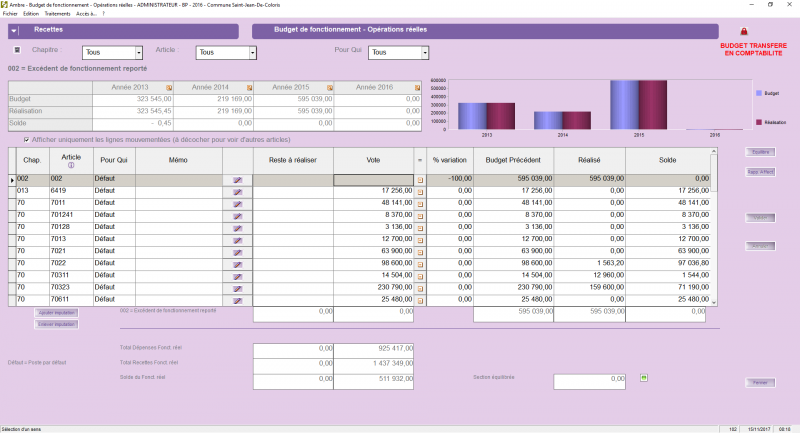
Task: Click the Rapp. Affect. button
Action: tap(760, 172)
